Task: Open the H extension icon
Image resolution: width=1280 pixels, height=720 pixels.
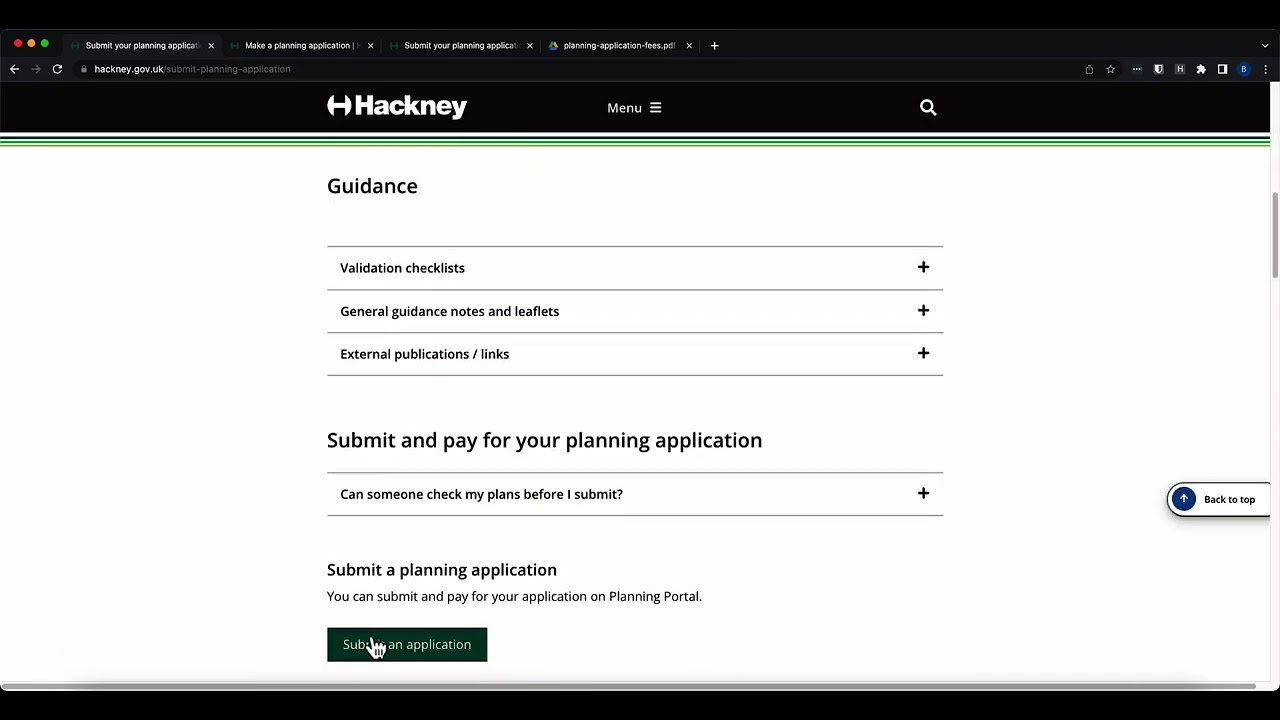Action: [1180, 69]
